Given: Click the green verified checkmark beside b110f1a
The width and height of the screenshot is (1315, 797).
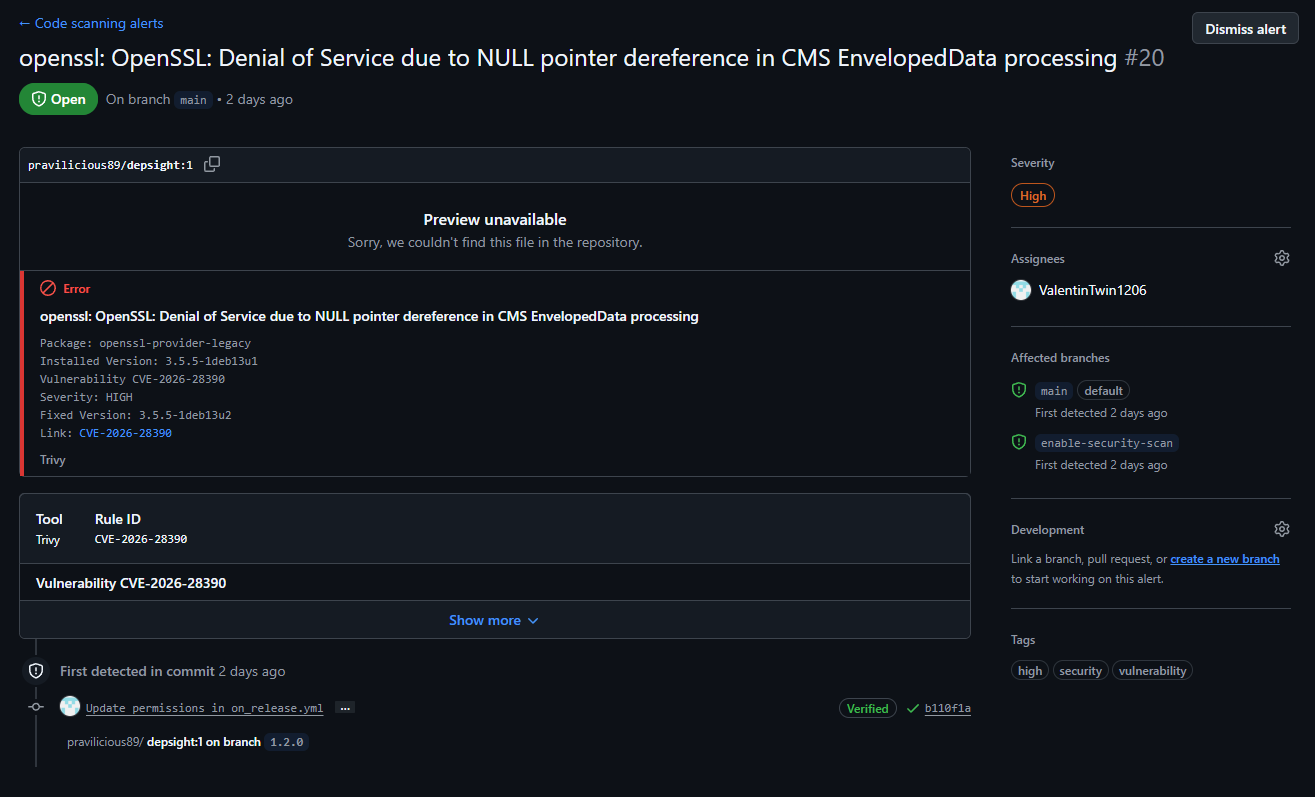Looking at the screenshot, I should coord(911,708).
